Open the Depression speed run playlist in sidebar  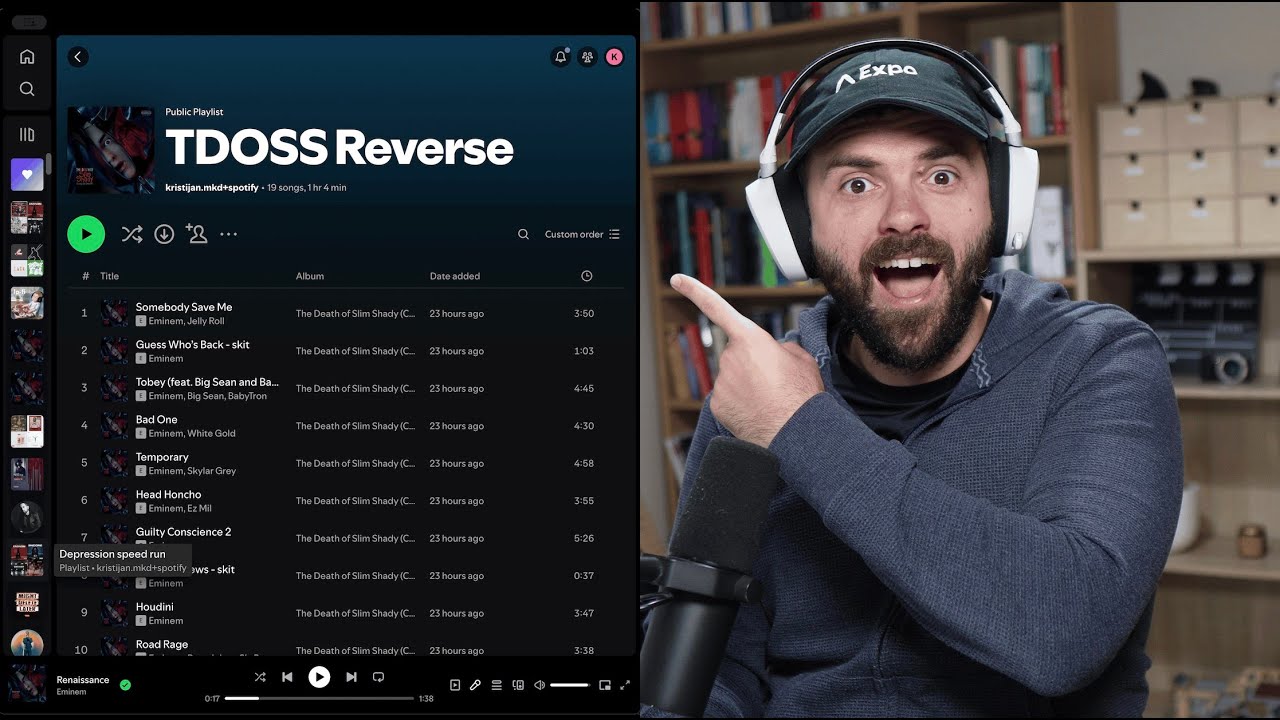point(27,560)
